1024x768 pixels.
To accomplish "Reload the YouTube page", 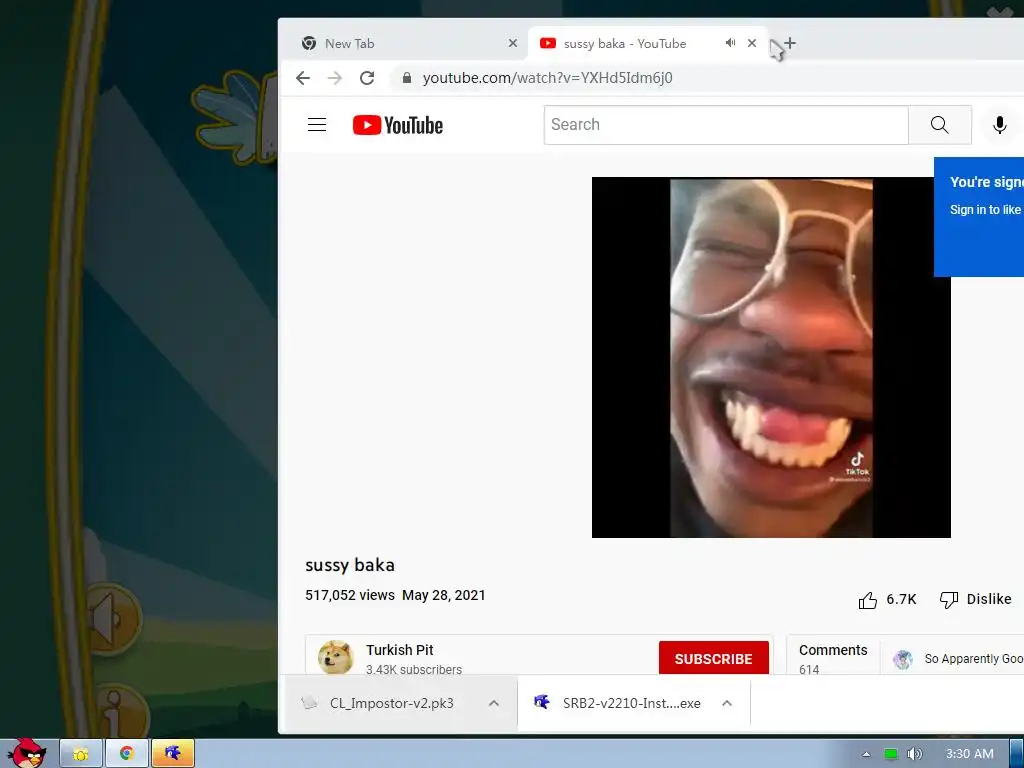I will pos(367,78).
